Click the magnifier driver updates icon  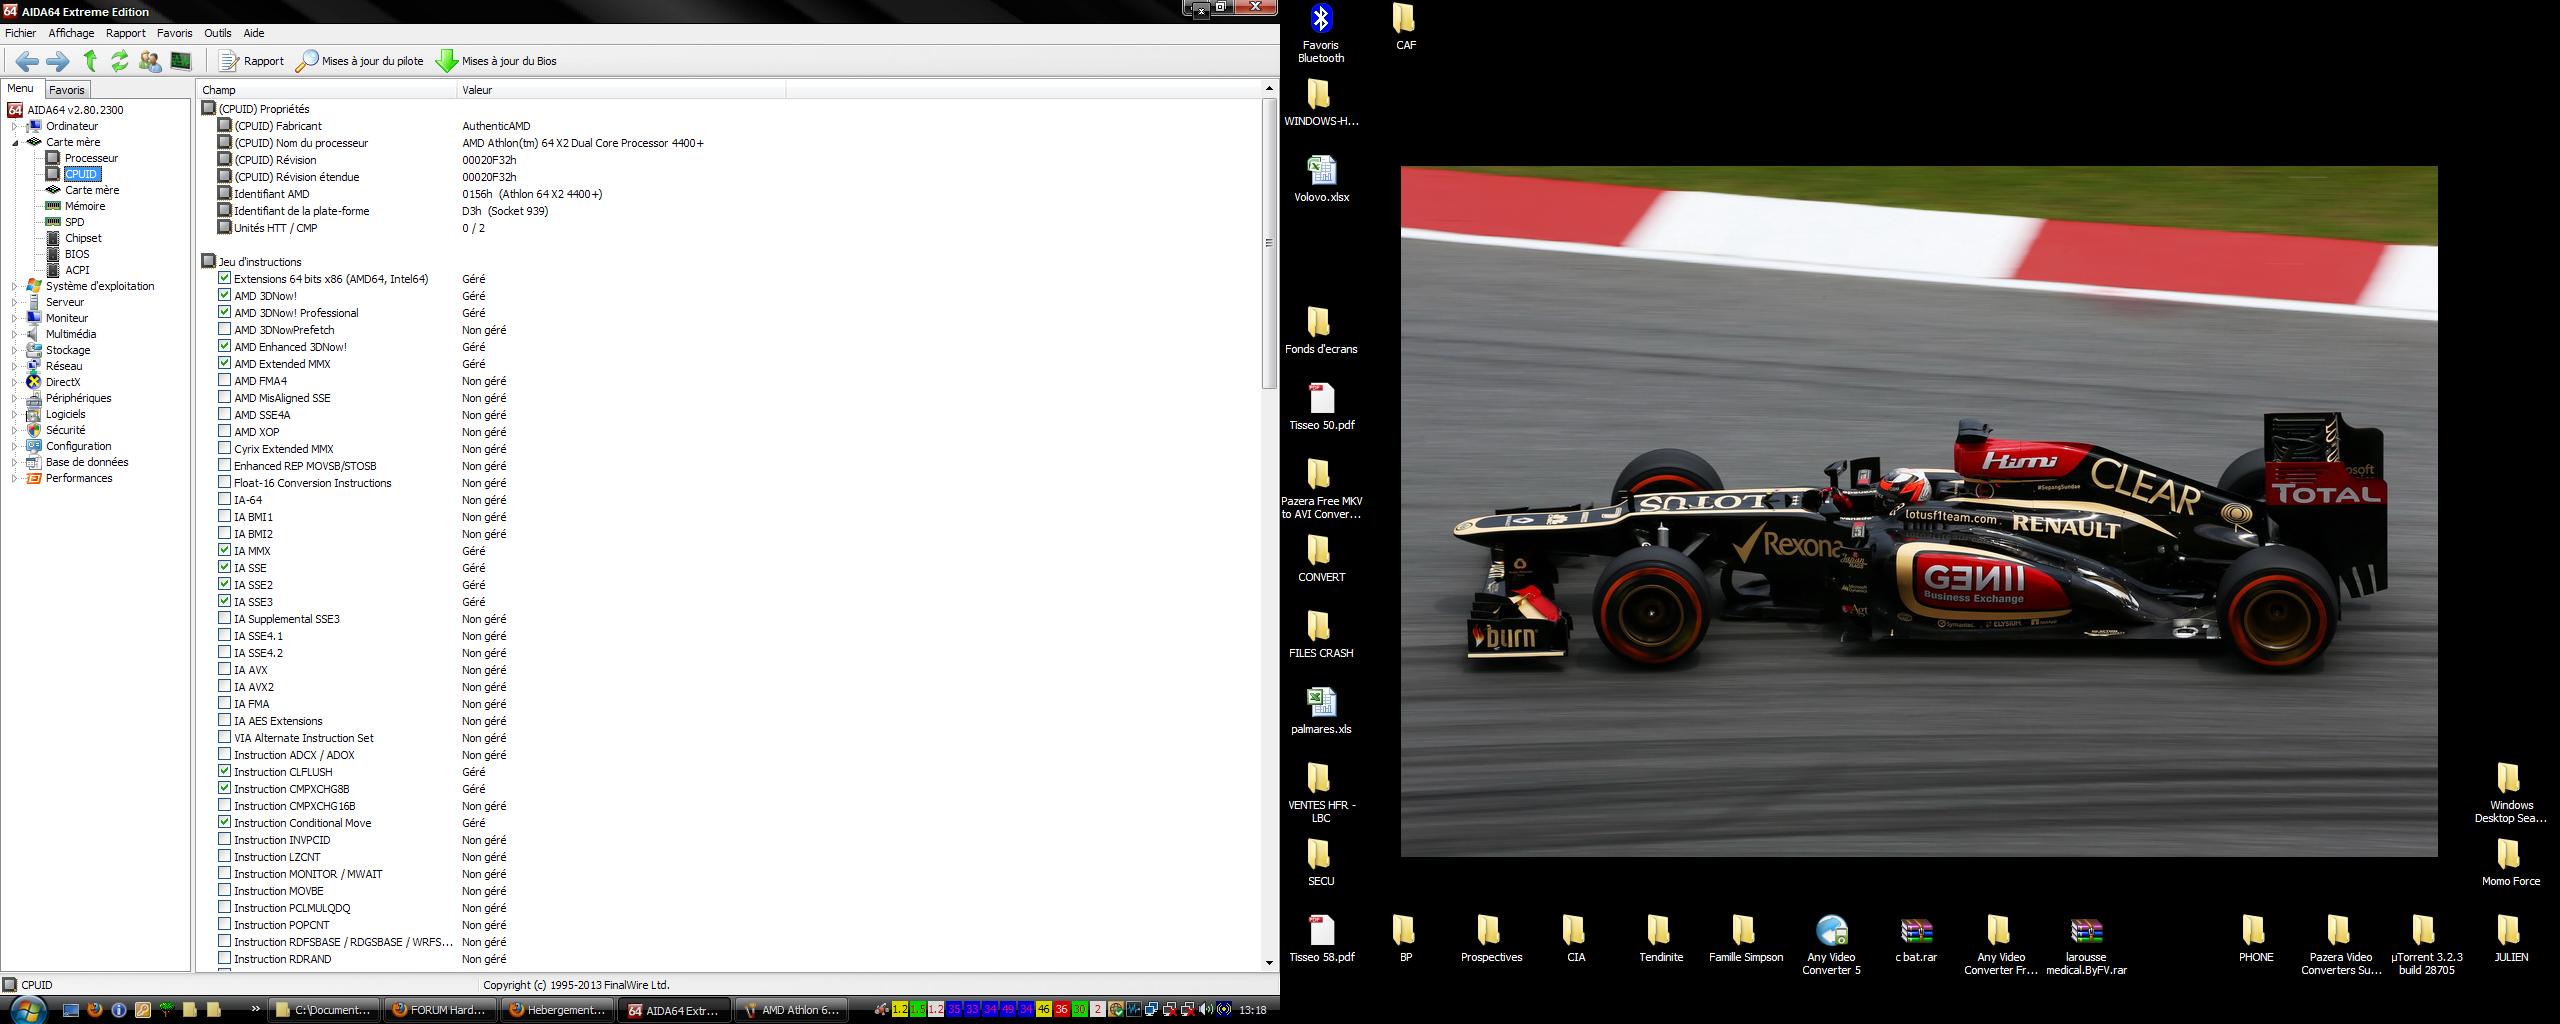click(307, 61)
